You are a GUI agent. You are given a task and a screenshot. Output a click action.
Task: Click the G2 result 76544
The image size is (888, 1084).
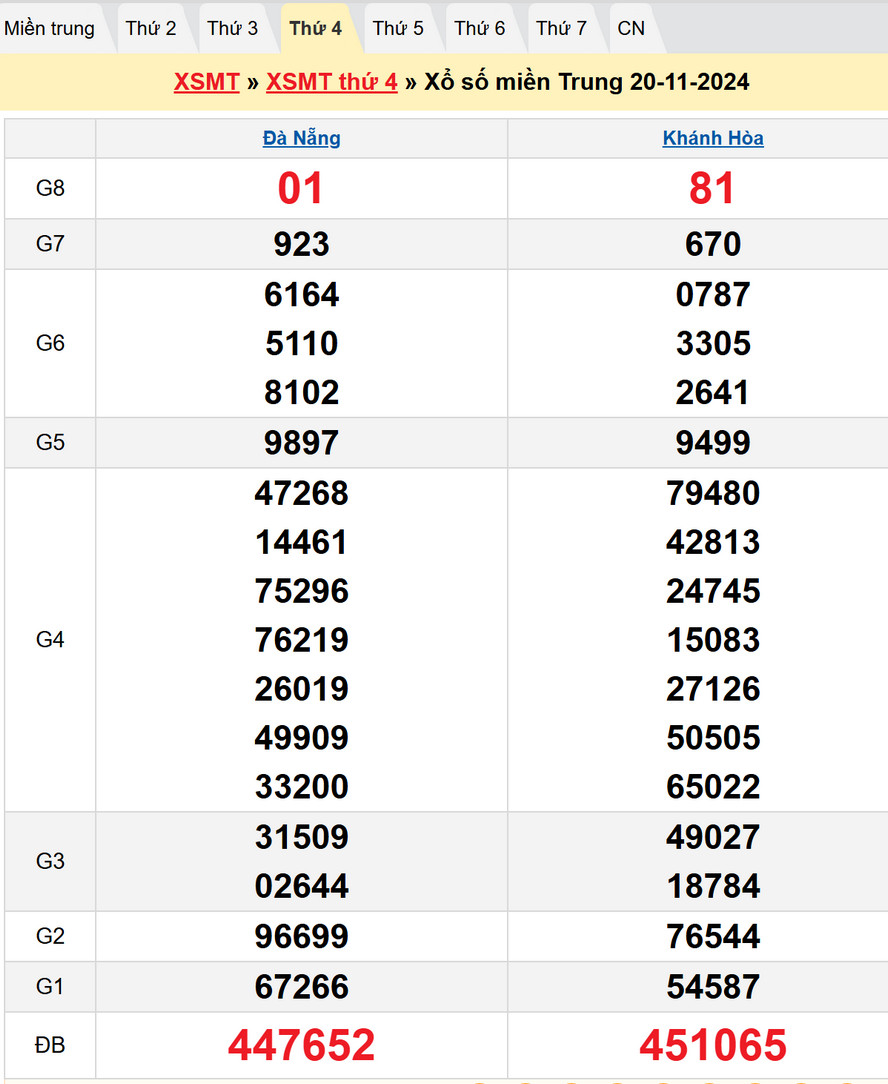[713, 937]
